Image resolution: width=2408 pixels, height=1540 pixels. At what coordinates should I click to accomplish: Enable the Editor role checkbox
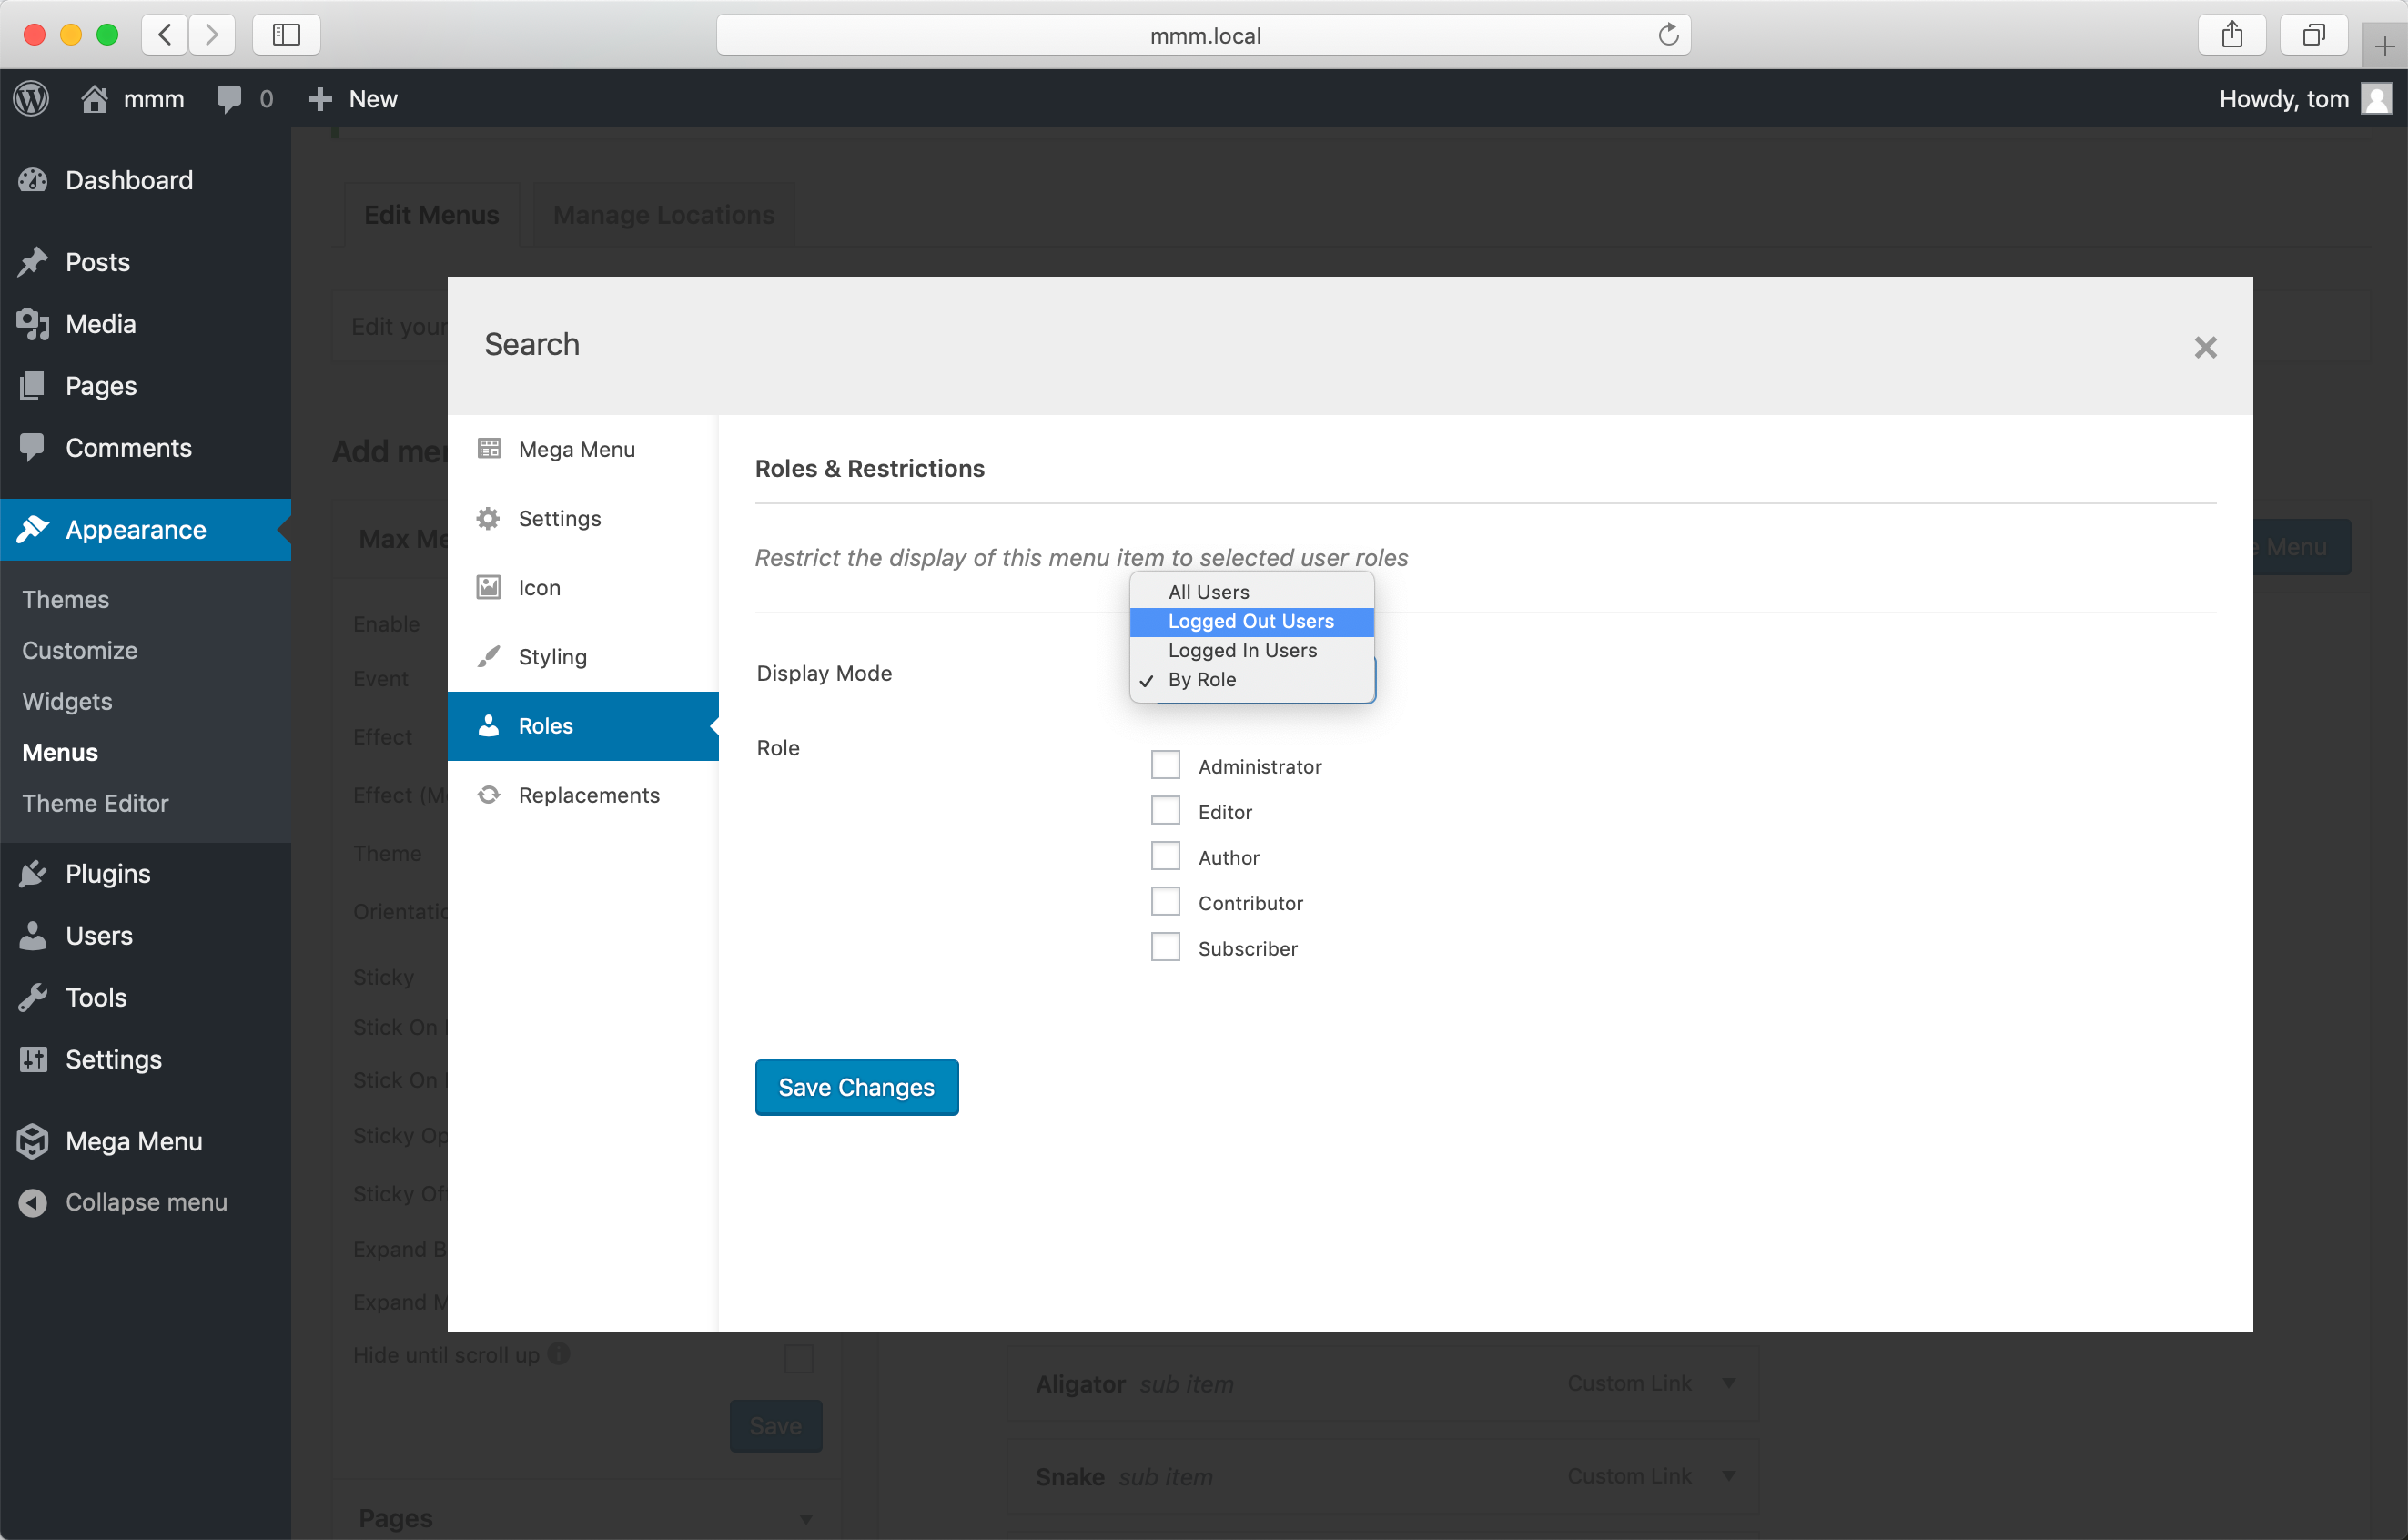(x=1166, y=811)
